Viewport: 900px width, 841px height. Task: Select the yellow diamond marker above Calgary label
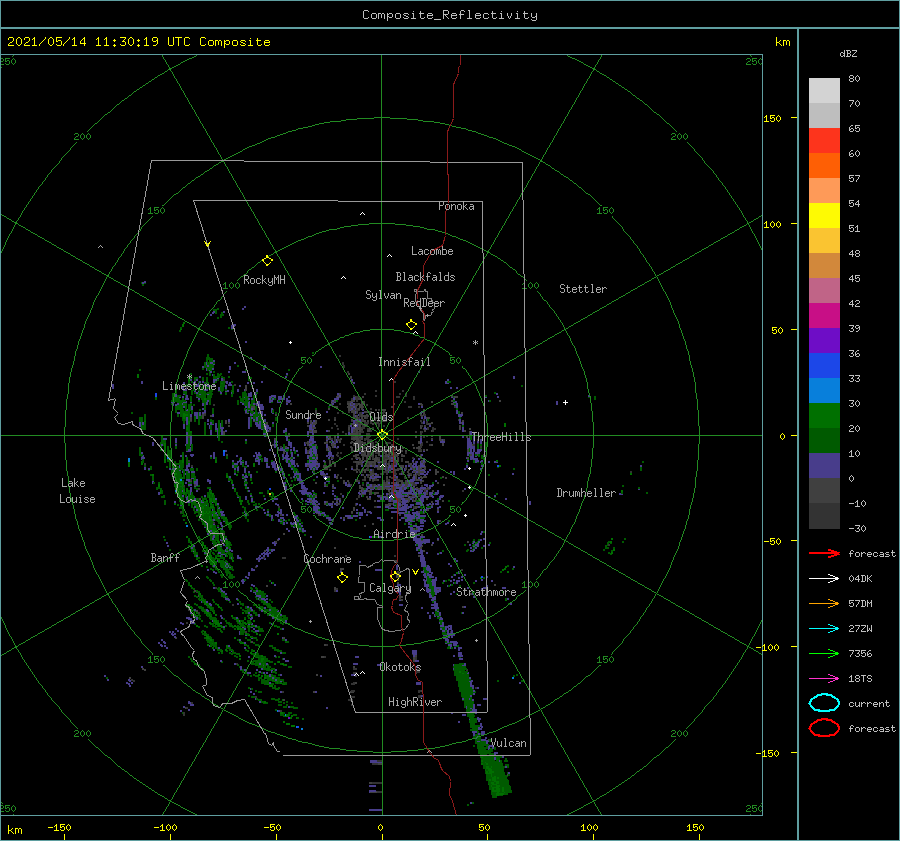pyautogui.click(x=395, y=576)
